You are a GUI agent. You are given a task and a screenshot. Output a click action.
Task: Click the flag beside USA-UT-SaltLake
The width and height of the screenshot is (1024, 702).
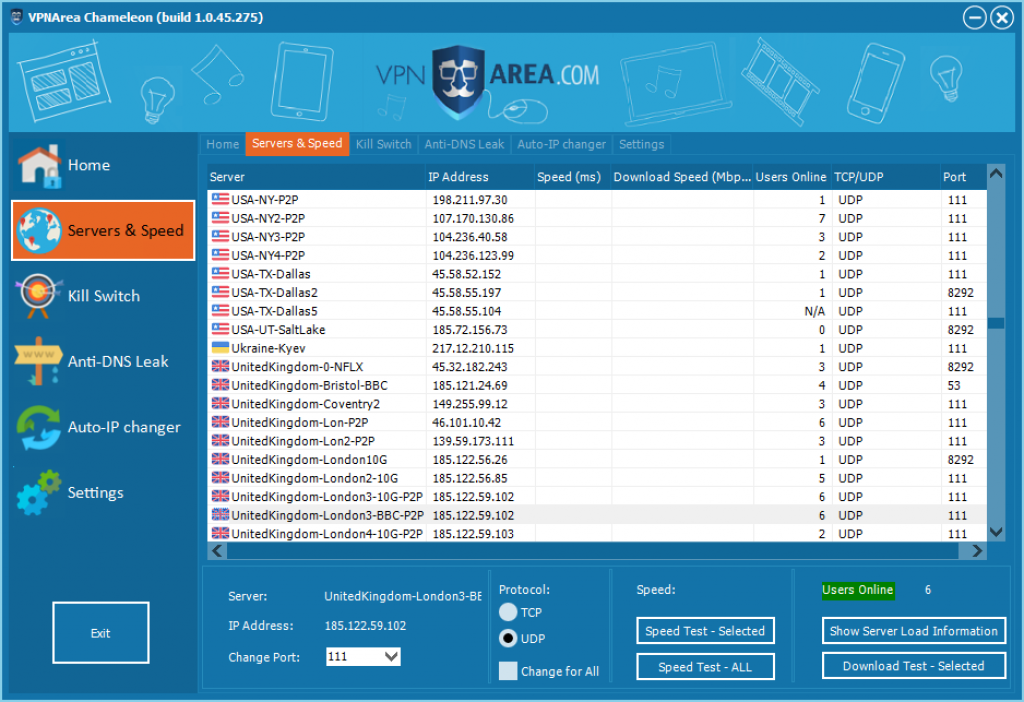coord(220,329)
